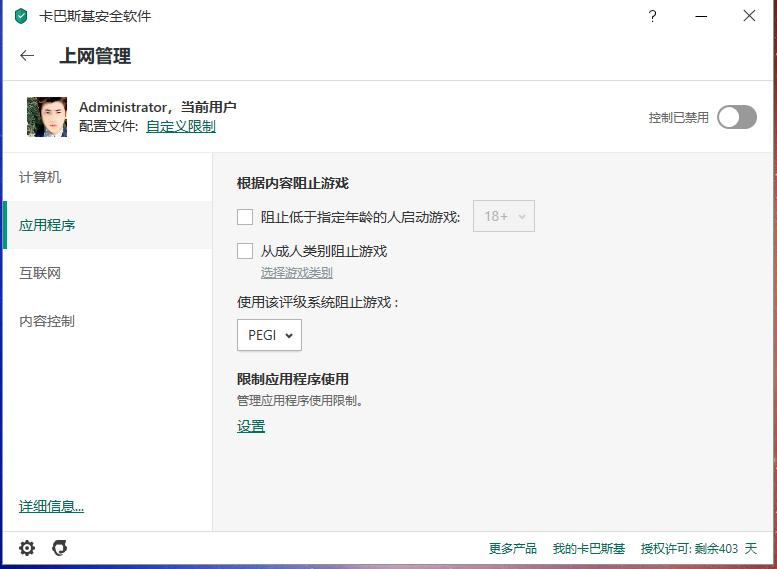Switch to the 互联网 sidebar tab
This screenshot has width=777, height=569.
point(108,273)
